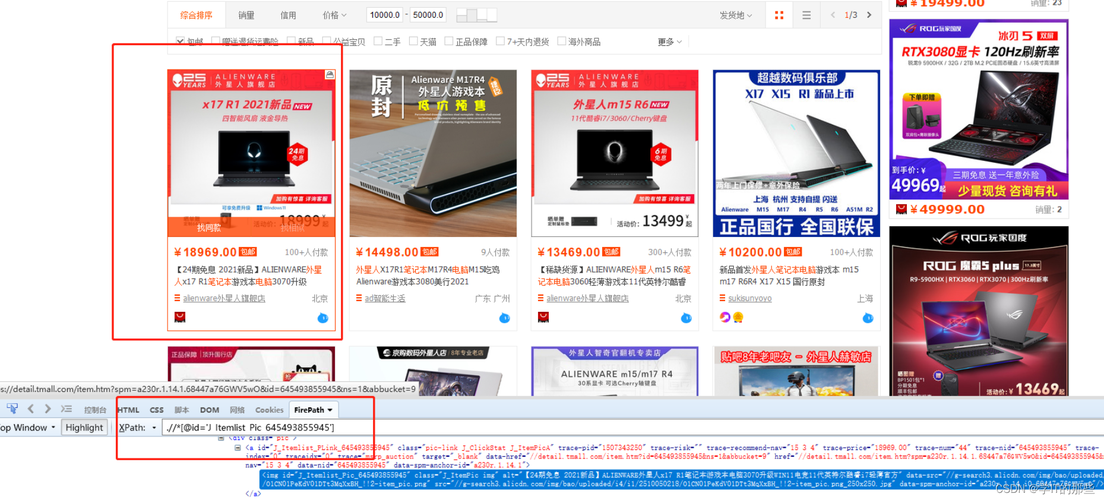Open Firebug 网络 network tab

[237, 409]
